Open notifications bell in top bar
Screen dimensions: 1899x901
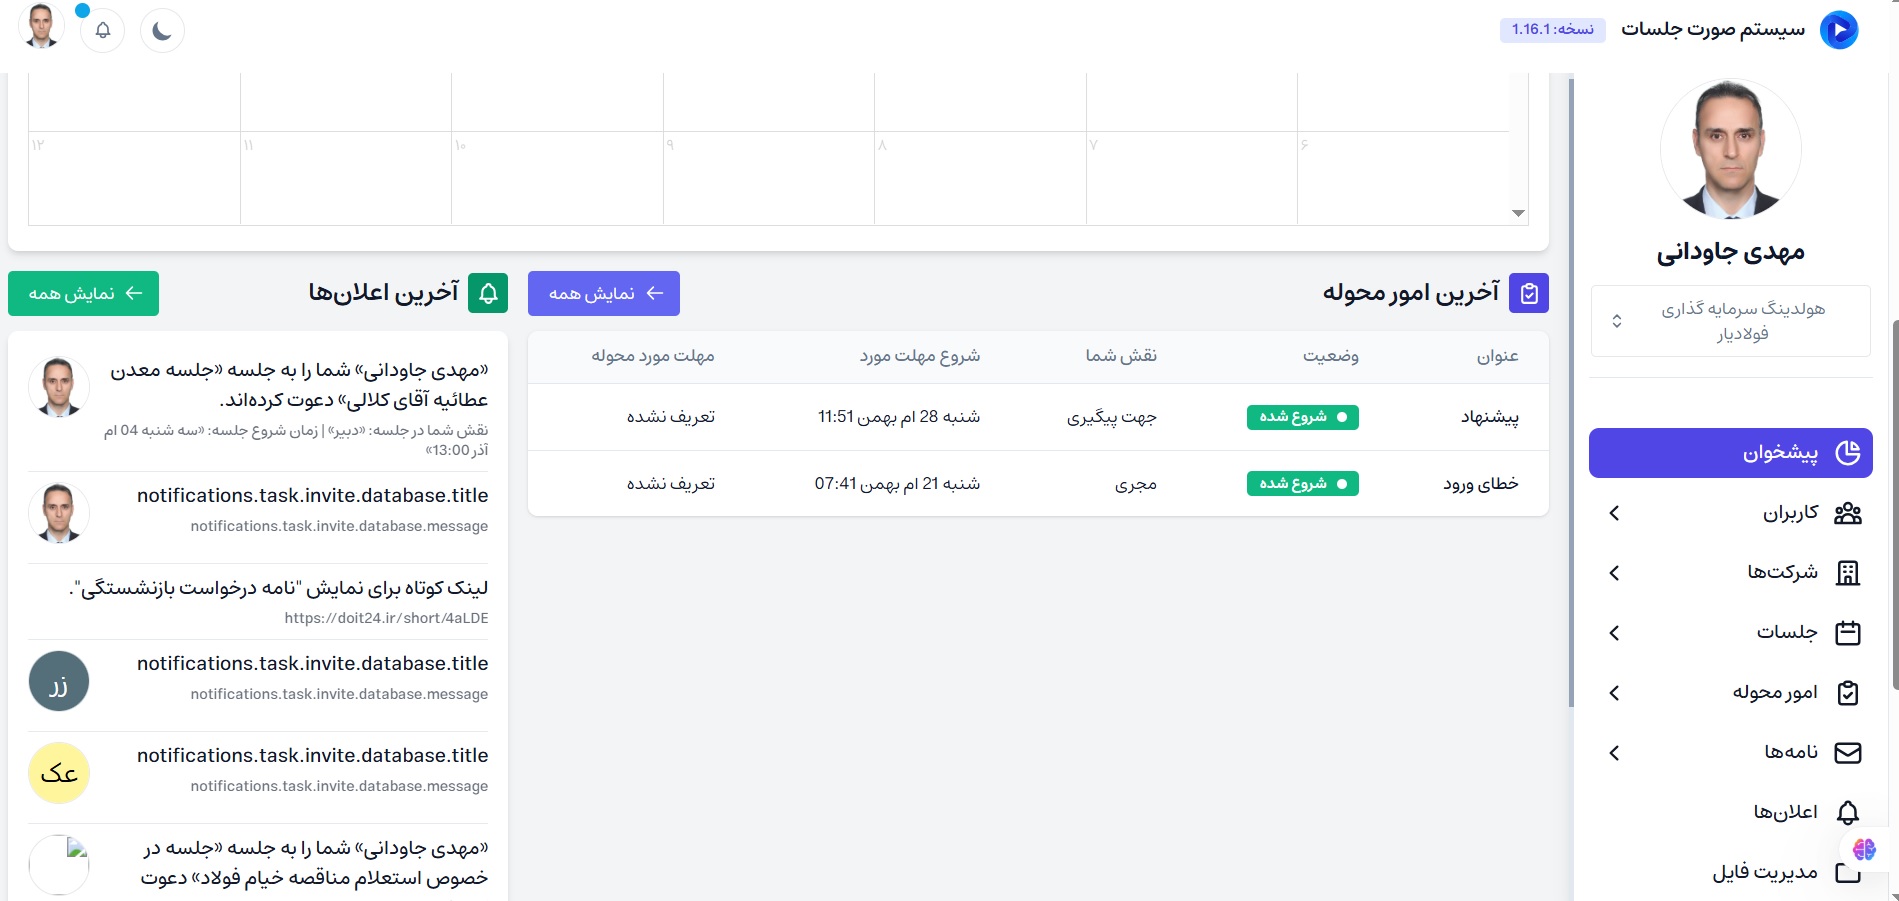tap(102, 31)
